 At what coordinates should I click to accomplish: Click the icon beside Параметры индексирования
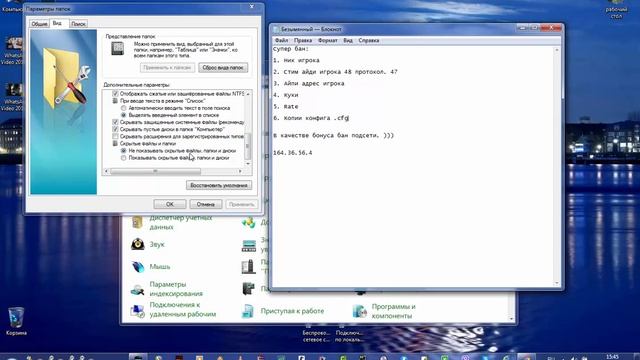(138, 289)
